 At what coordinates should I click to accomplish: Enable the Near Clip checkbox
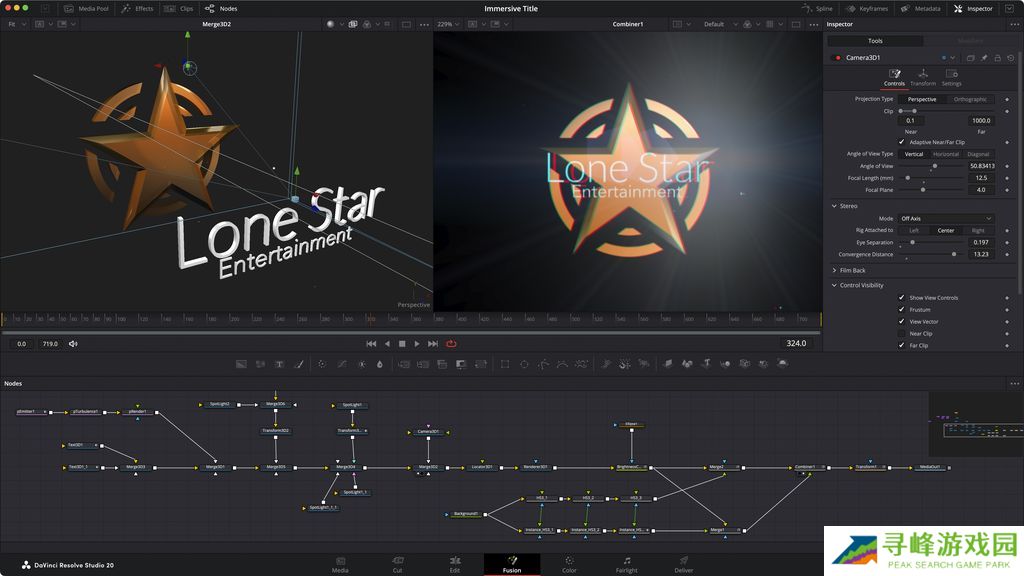[x=901, y=333]
